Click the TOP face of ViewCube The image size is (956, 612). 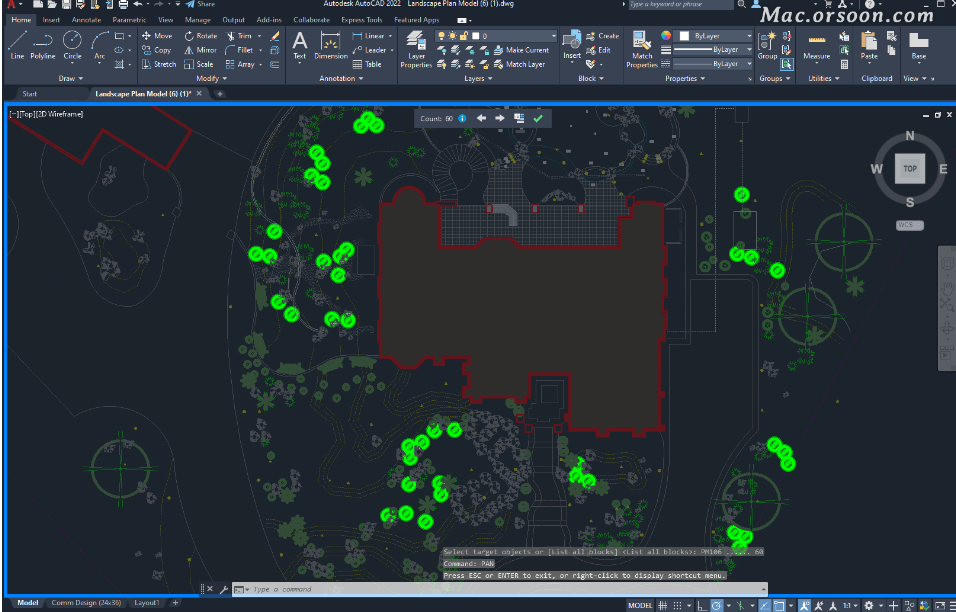tap(910, 169)
